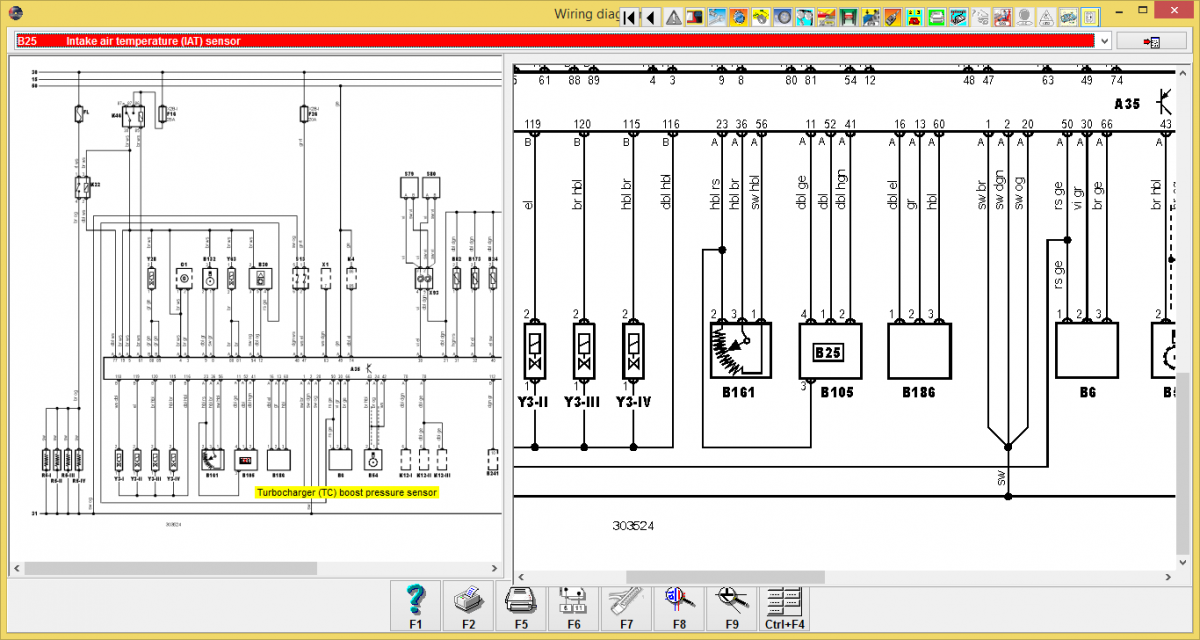Click the red arrow button beside component dropdown
The height and width of the screenshot is (640, 1200).
pyautogui.click(x=1151, y=41)
